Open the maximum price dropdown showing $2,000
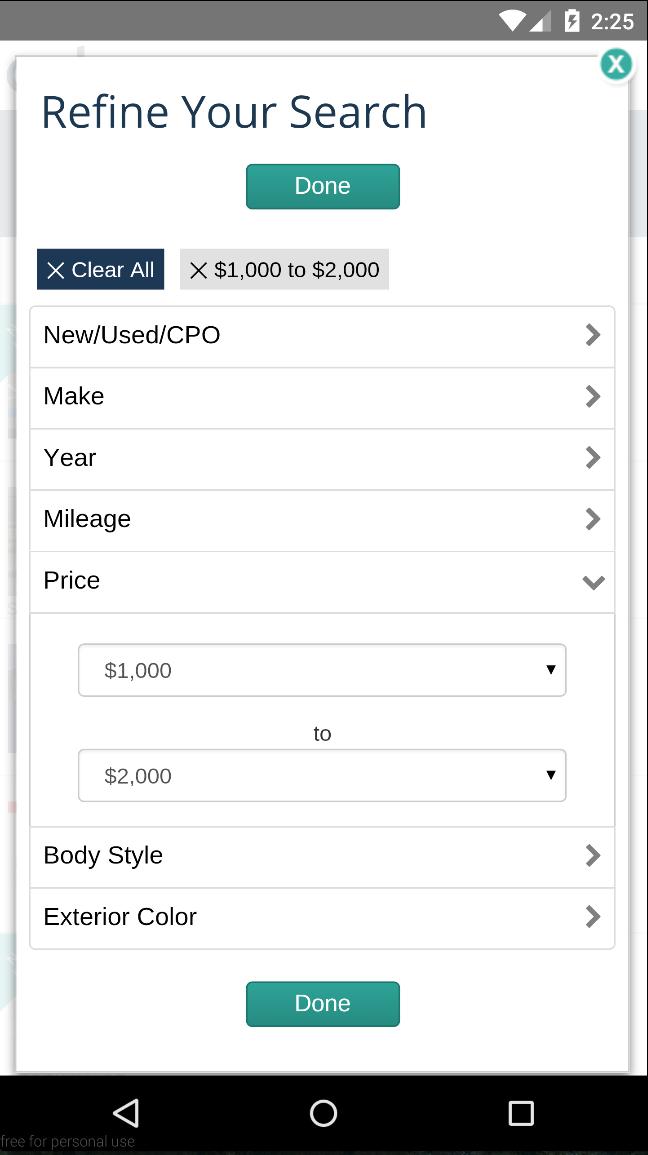Image resolution: width=648 pixels, height=1155 pixels. pos(322,775)
